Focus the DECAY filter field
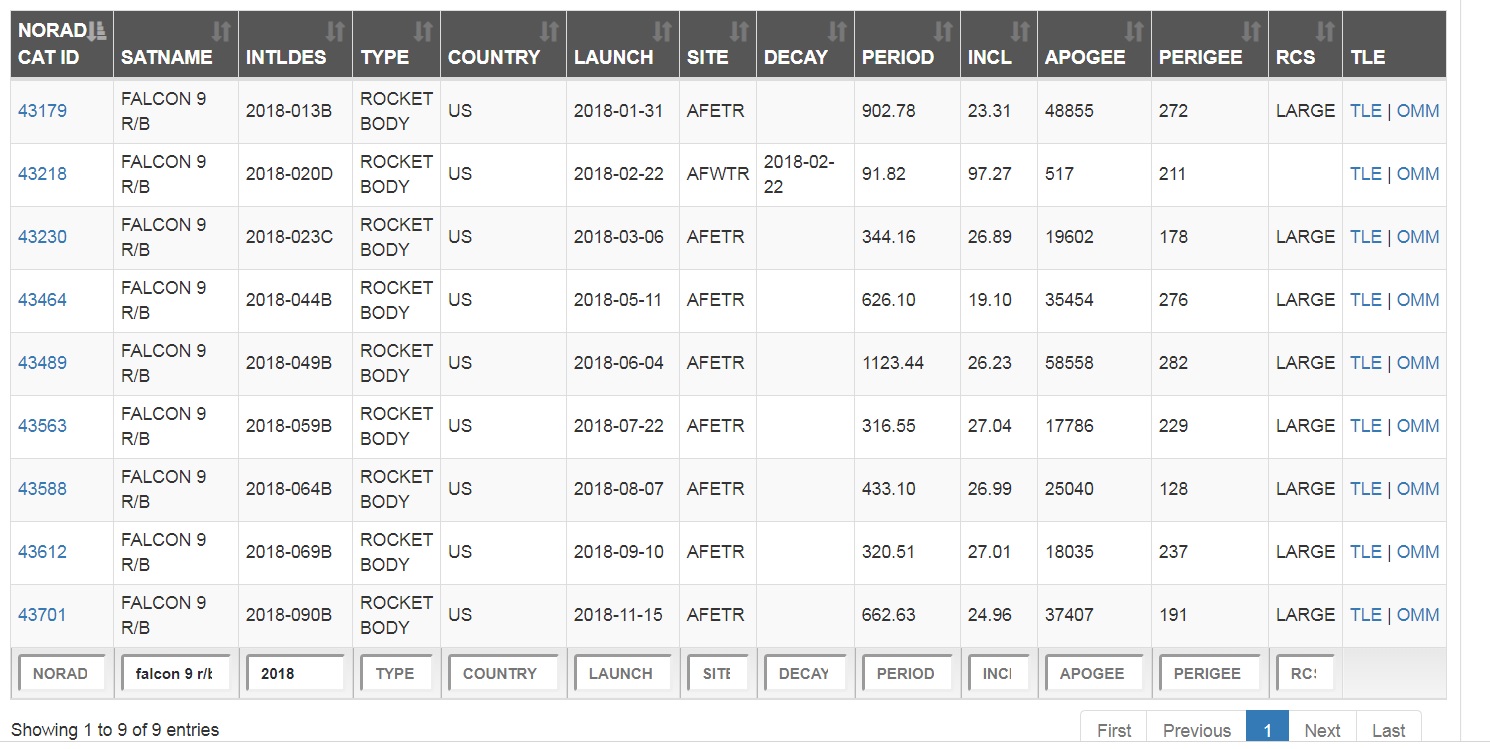1490x749 pixels. [x=805, y=673]
